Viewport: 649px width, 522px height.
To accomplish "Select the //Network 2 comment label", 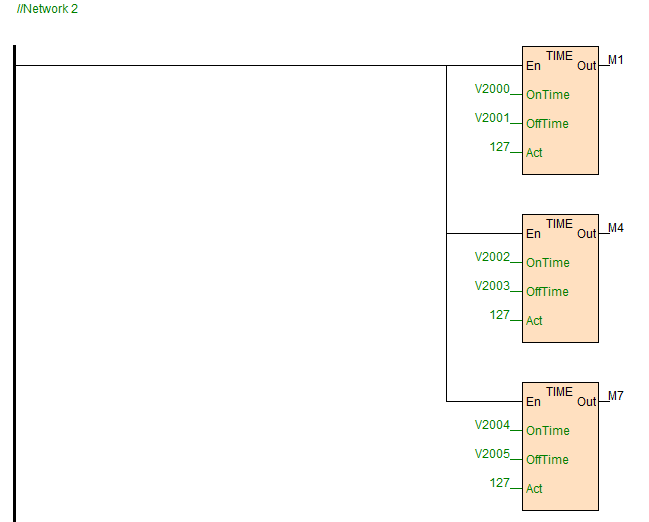I will coord(47,9).
